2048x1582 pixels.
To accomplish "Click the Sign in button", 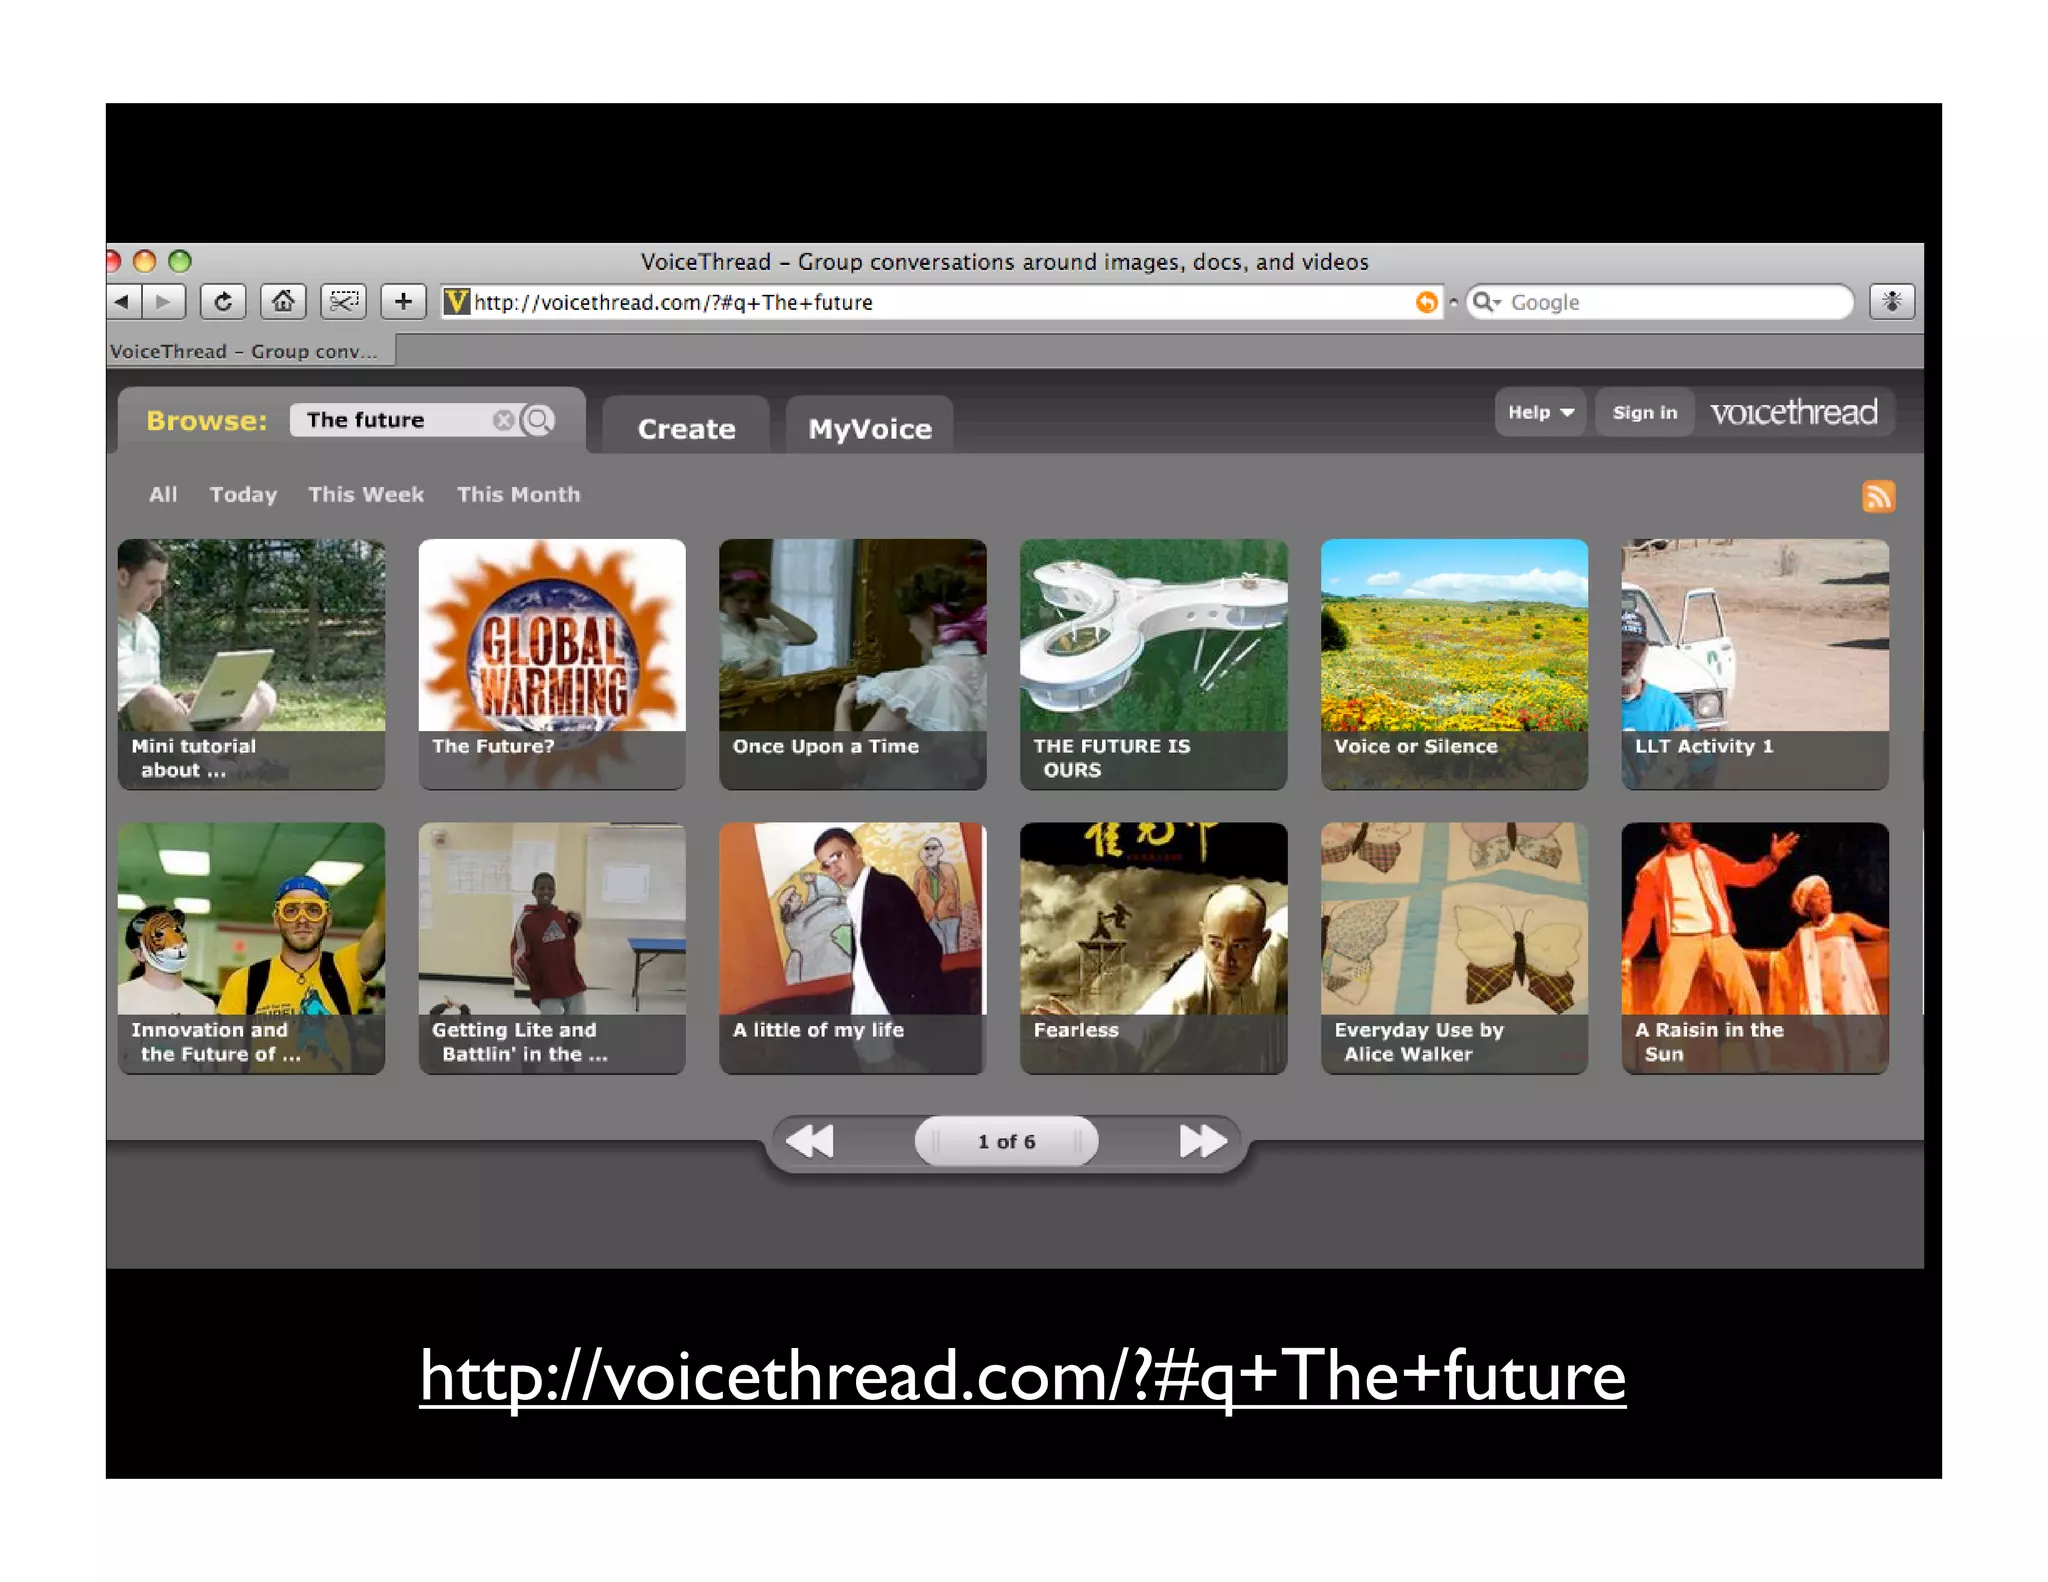I will click(1644, 412).
